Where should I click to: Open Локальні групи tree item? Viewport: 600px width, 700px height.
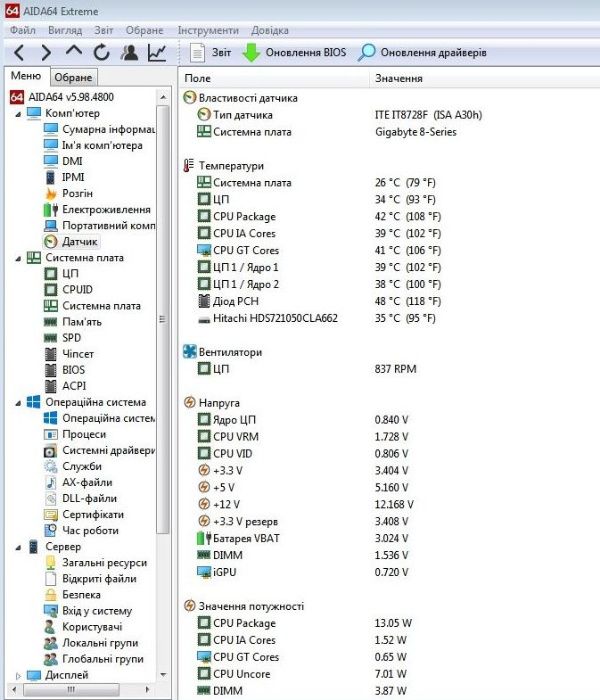pyautogui.click(x=91, y=643)
